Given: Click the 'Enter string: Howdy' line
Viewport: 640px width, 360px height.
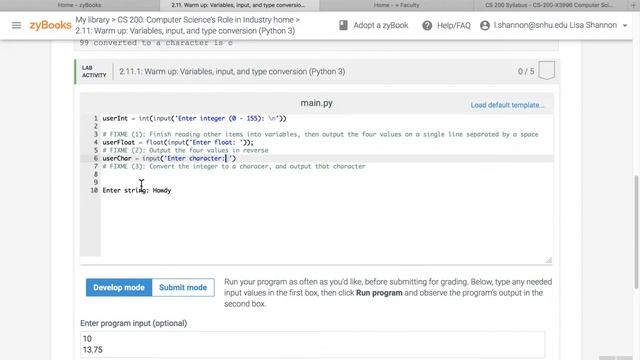Looking at the screenshot, I should [137, 190].
